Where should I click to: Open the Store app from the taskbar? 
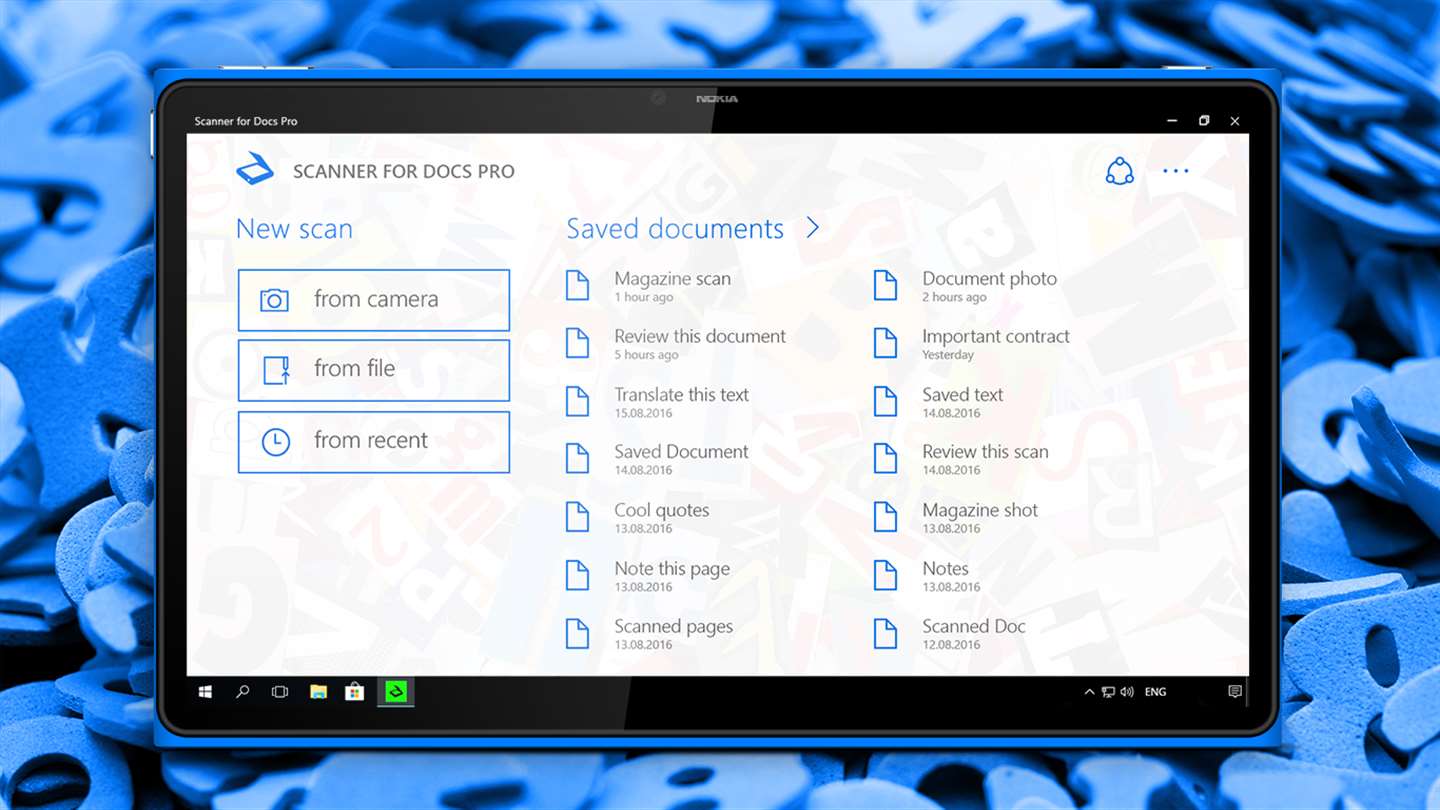(355, 692)
